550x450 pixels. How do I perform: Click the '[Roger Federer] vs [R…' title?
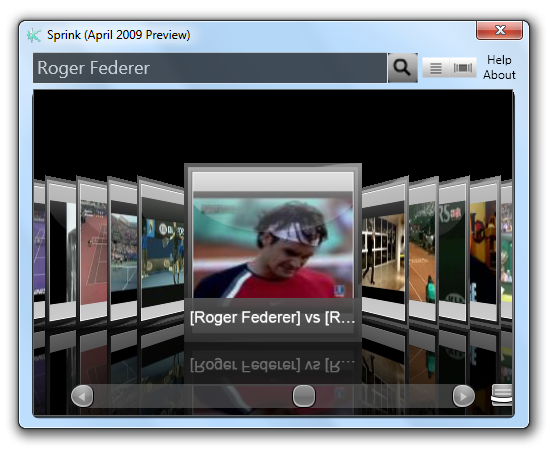273,317
